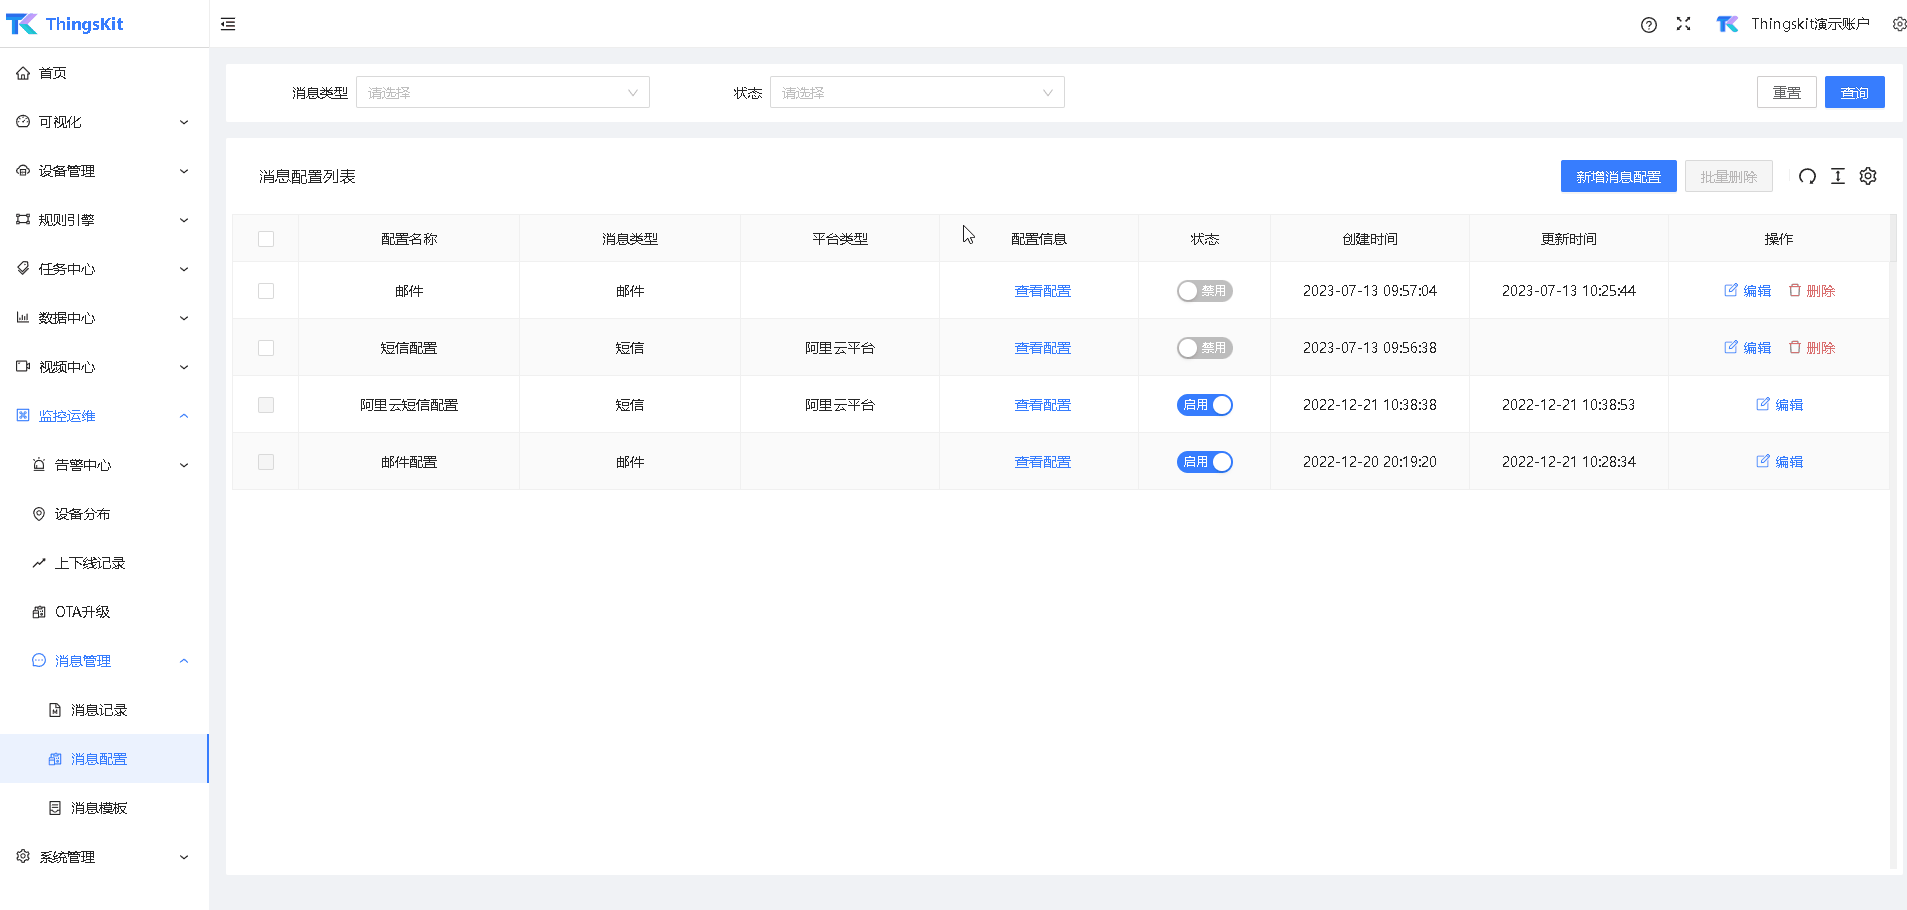1907x910 pixels.
Task: Check the select-all checkbox in table header
Action: coord(265,238)
